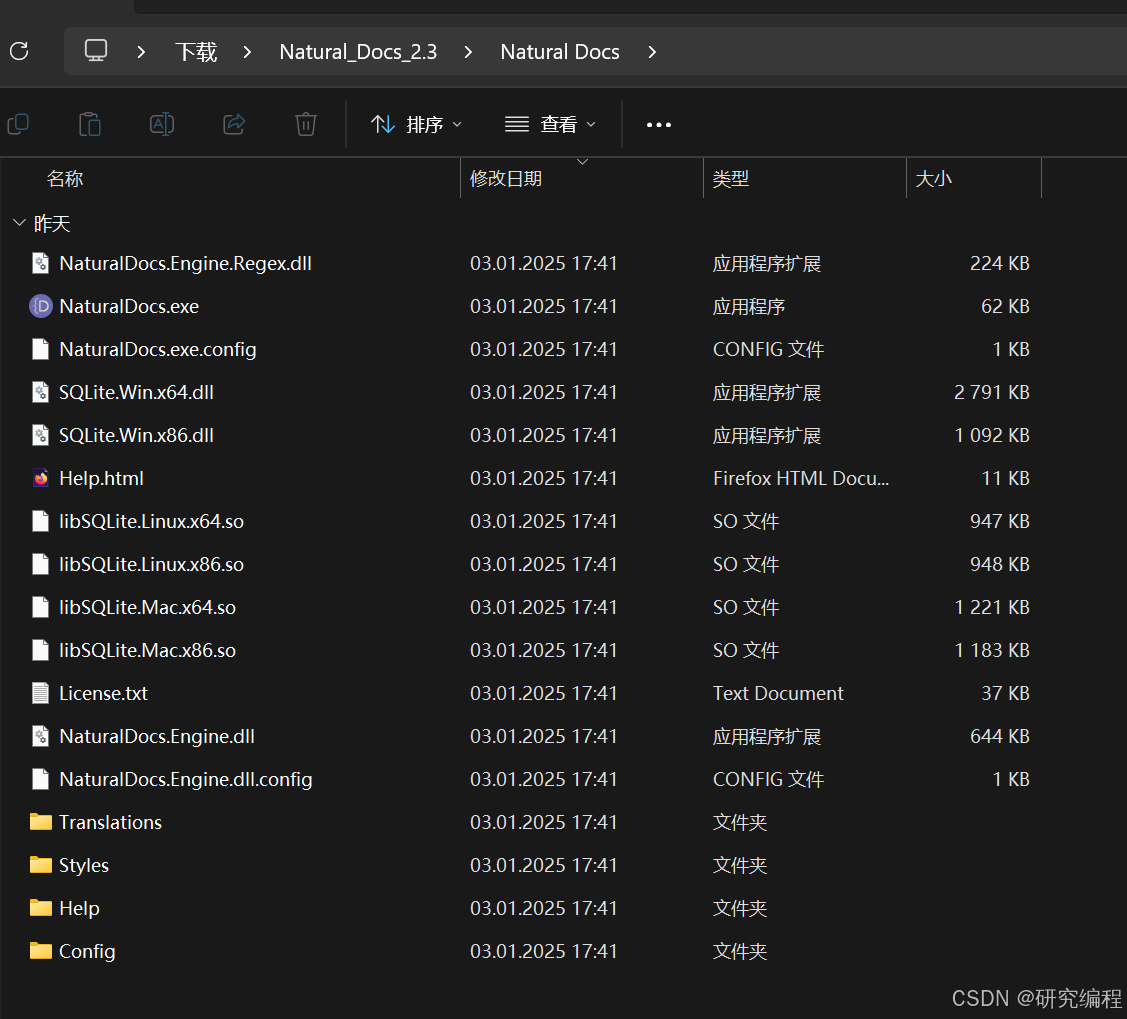The height and width of the screenshot is (1019, 1127).
Task: Select the Styles folder name
Action: coord(84,865)
